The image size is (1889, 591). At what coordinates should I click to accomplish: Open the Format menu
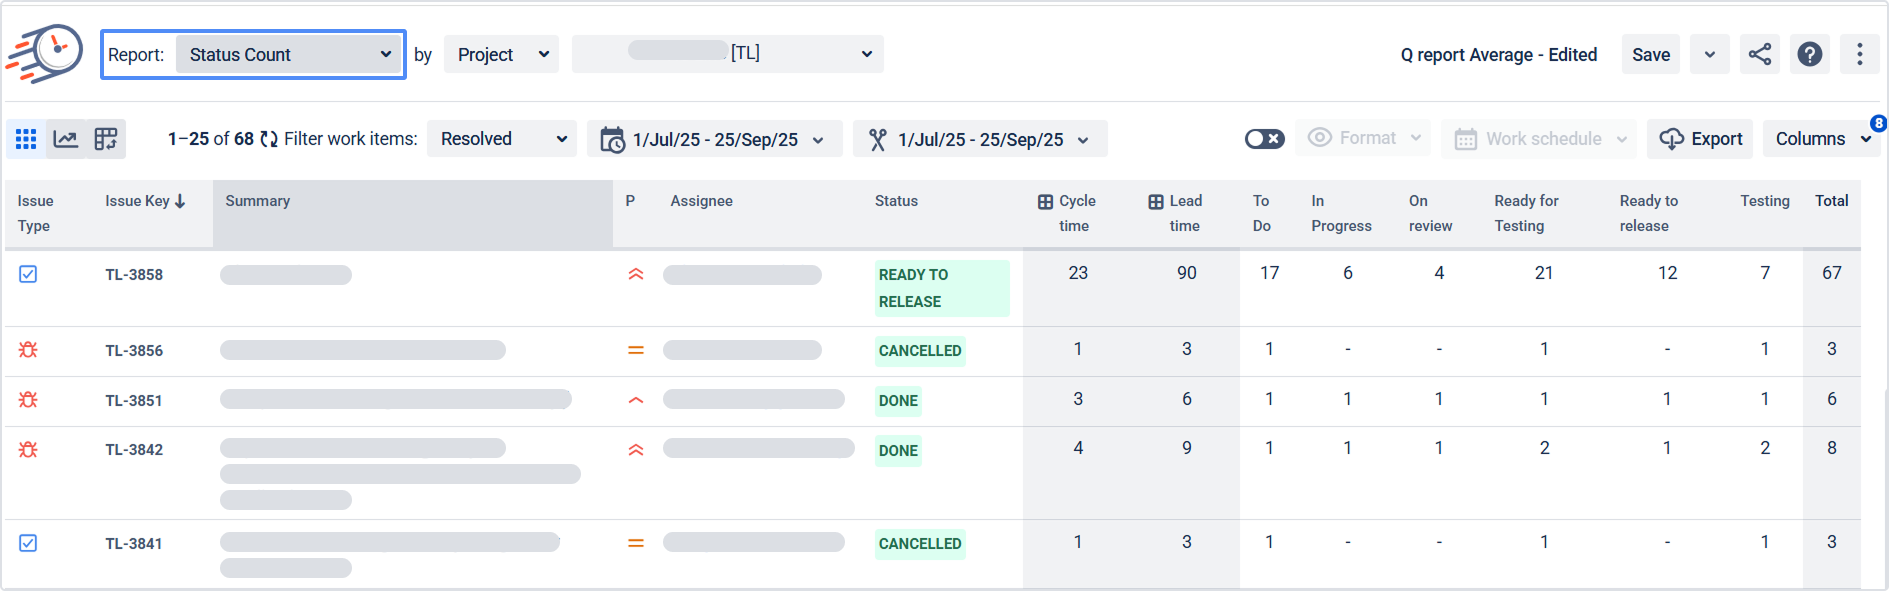(x=1363, y=138)
